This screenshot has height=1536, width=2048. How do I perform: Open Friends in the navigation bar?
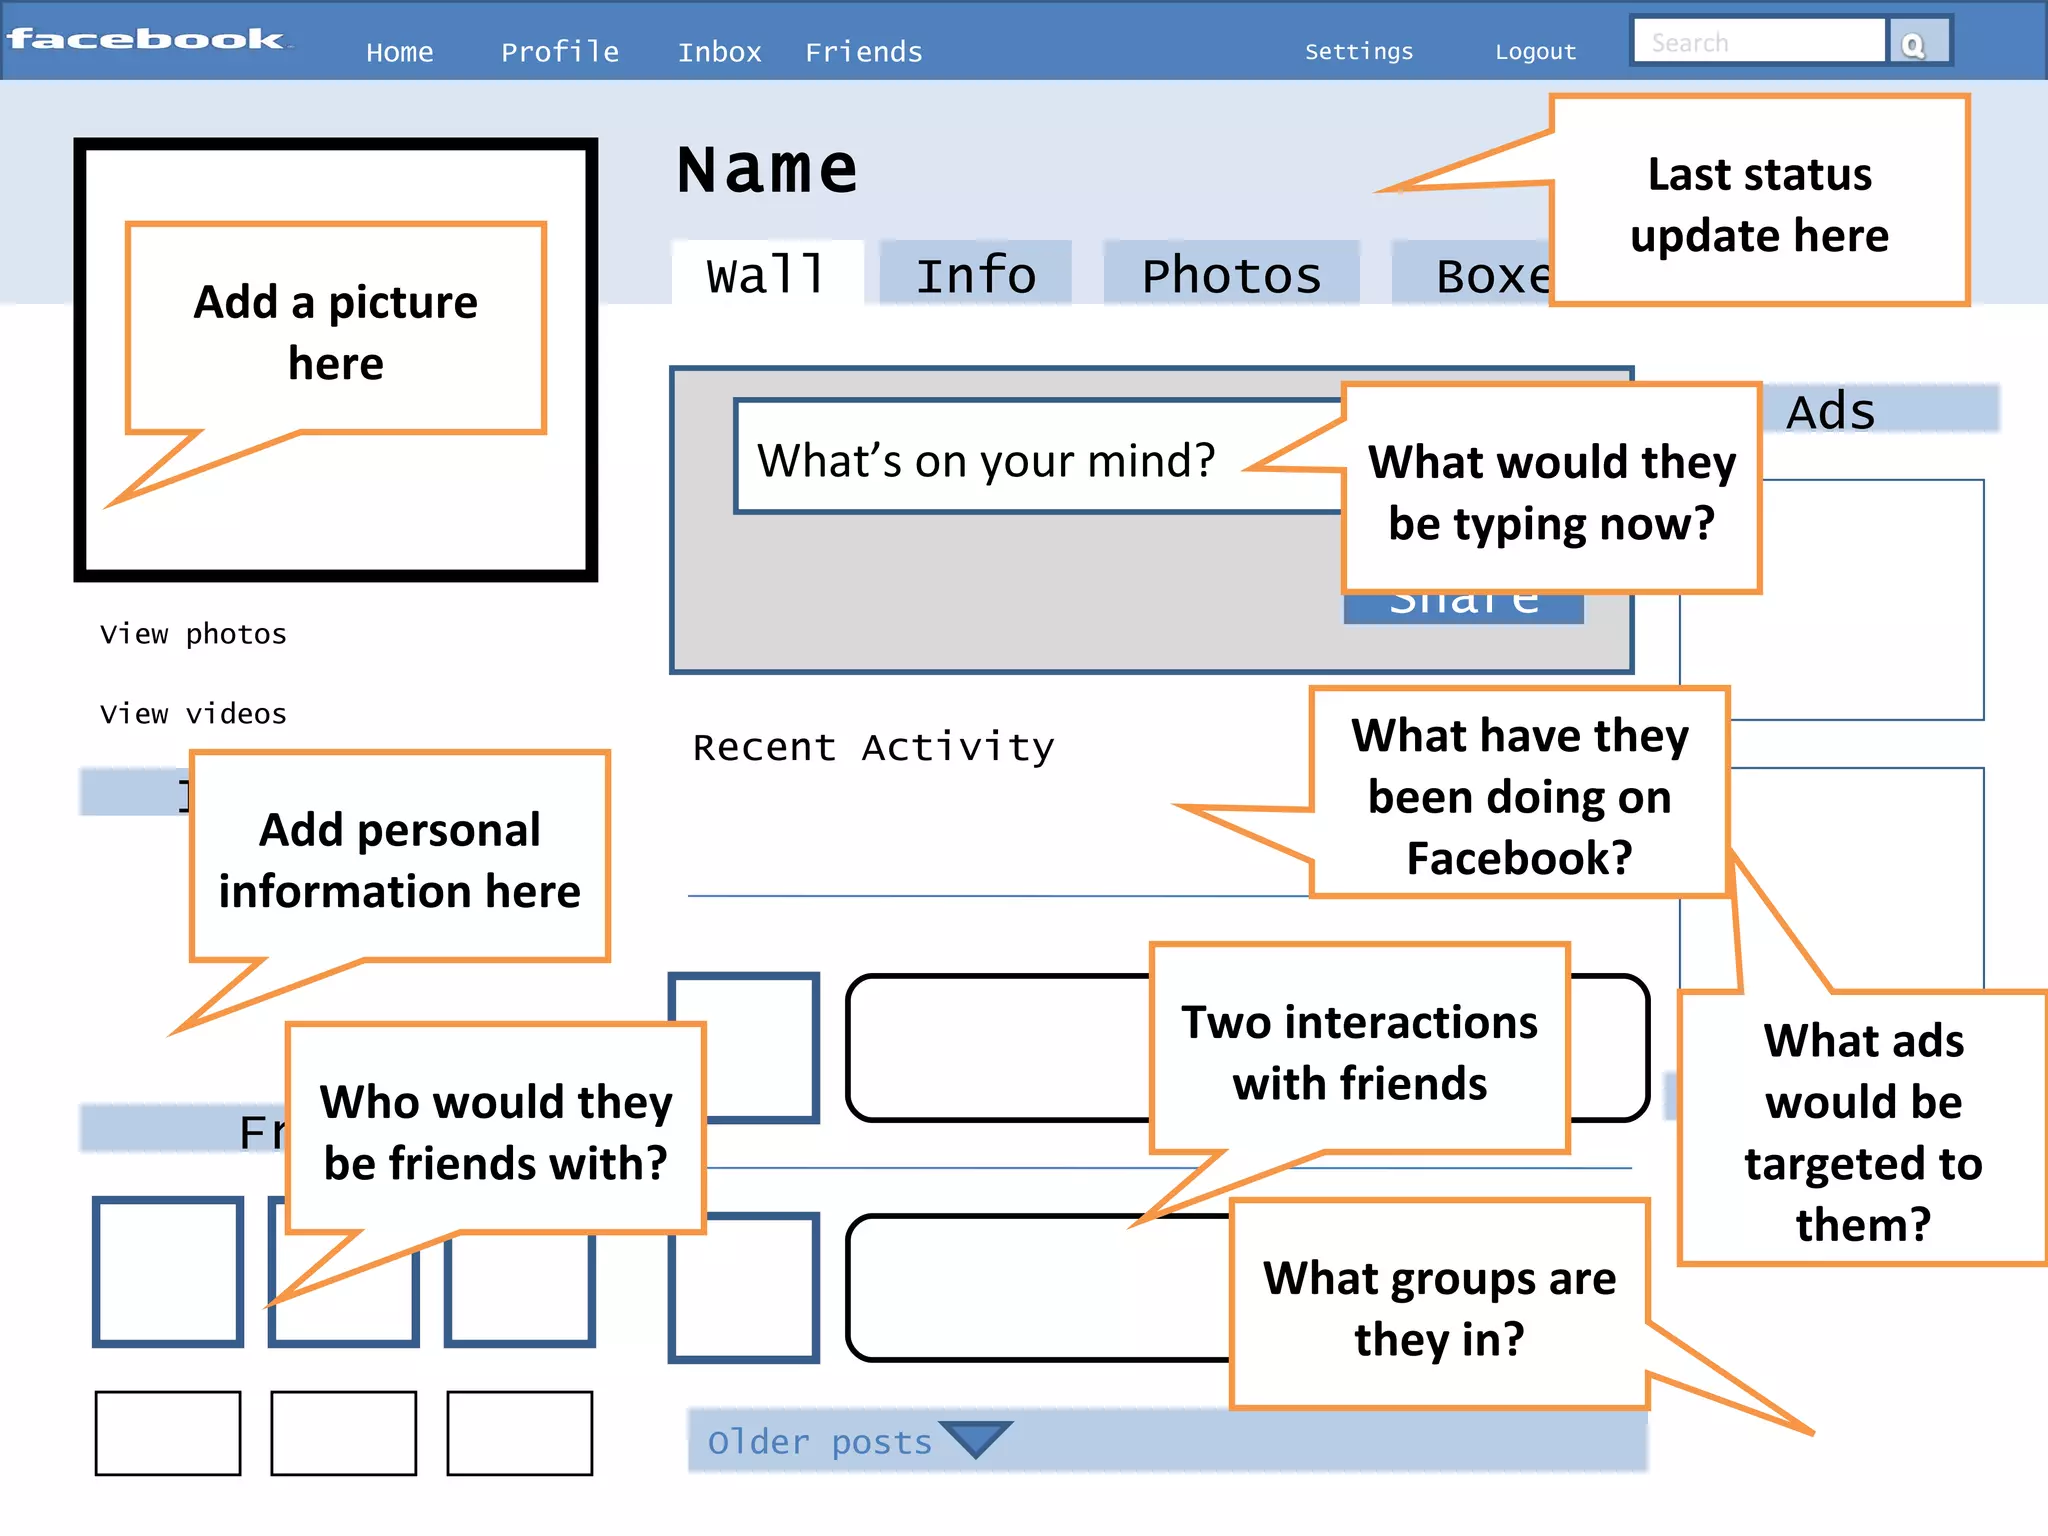pyautogui.click(x=863, y=52)
